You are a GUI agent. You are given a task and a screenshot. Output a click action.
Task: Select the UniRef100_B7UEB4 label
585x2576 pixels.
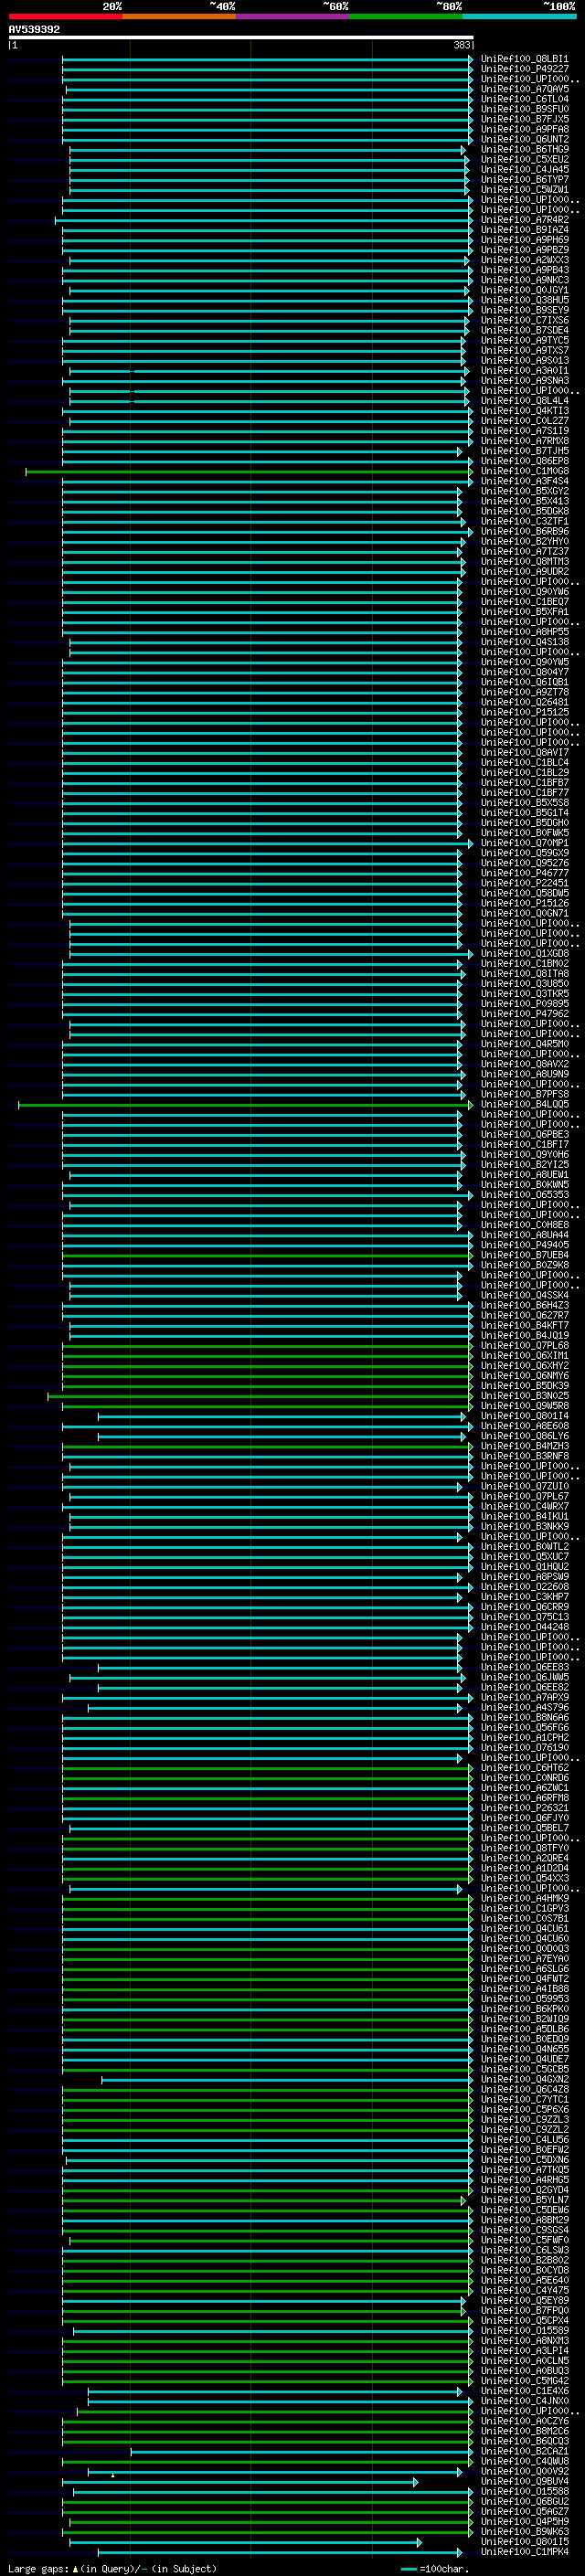[525, 1256]
